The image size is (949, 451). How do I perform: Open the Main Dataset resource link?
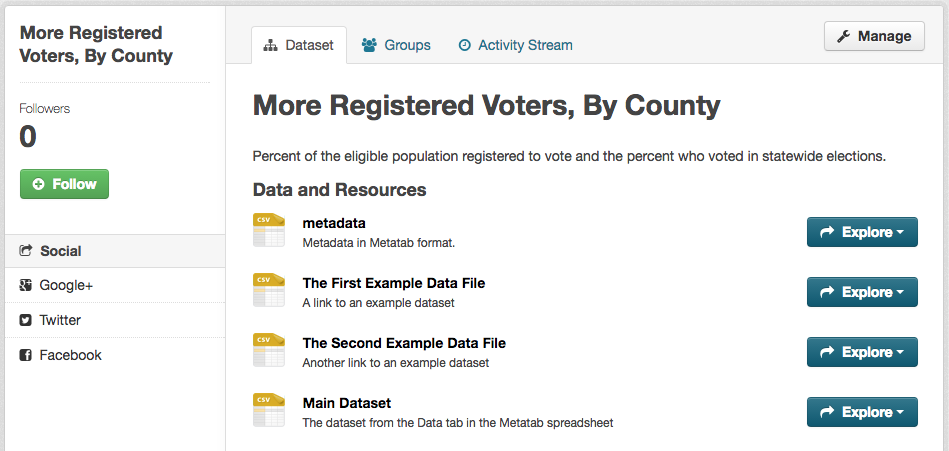pos(347,403)
